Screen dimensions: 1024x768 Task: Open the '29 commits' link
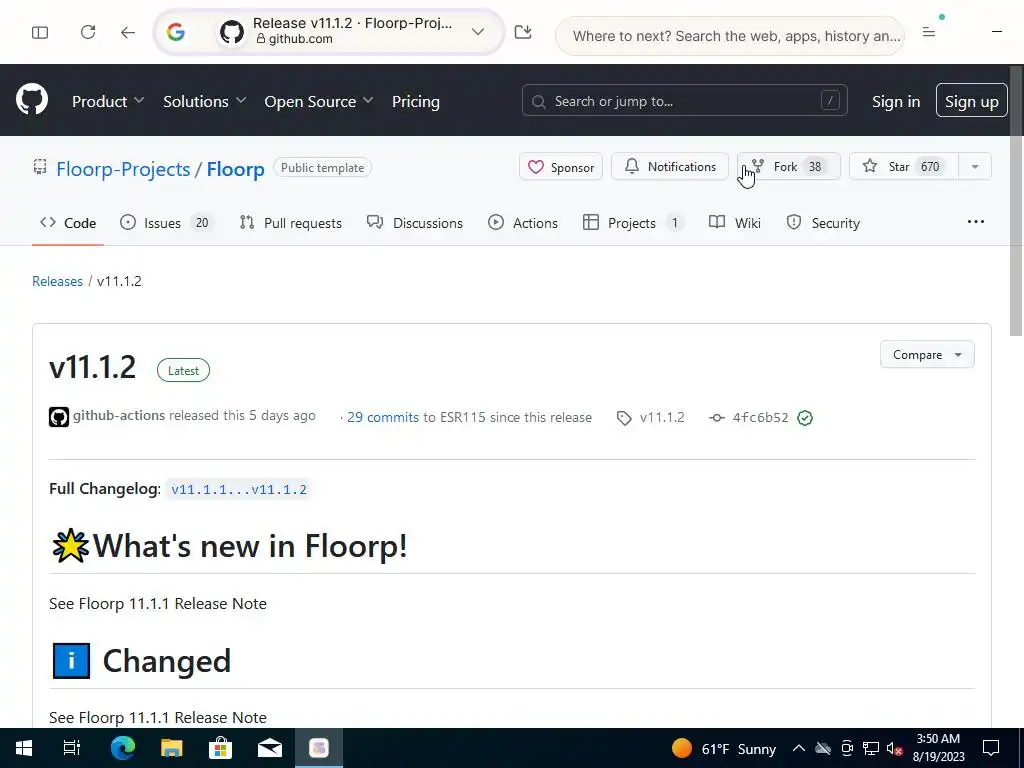coord(383,417)
